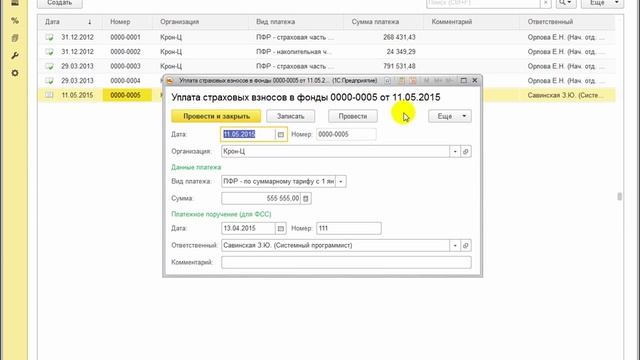Click unposted document icon for row 0000-0005
This screenshot has height=360, width=640.
click(x=49, y=95)
